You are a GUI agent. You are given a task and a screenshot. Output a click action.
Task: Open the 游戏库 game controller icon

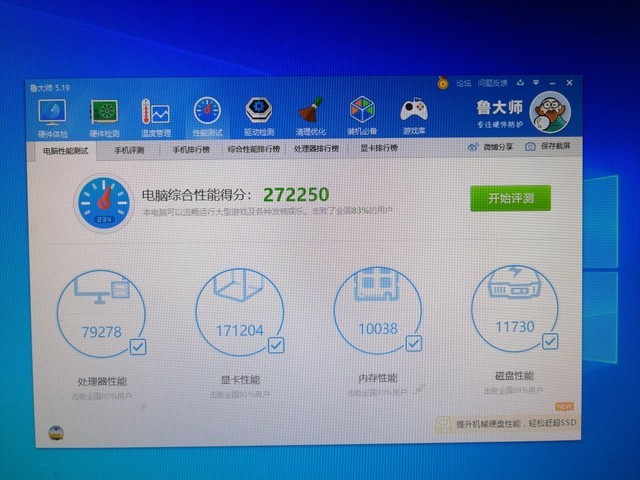[413, 115]
